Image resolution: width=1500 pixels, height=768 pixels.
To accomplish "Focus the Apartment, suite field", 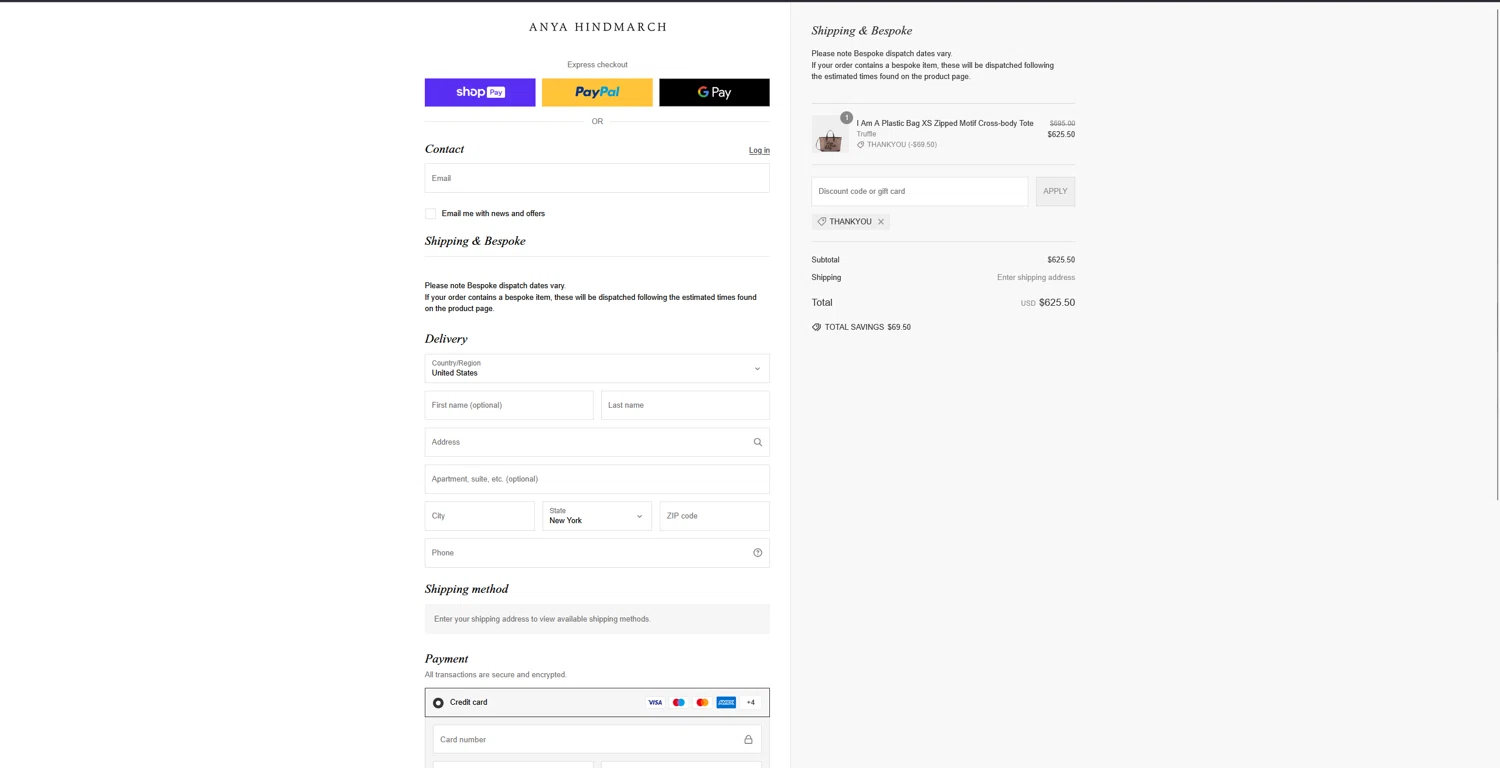I will [x=597, y=479].
